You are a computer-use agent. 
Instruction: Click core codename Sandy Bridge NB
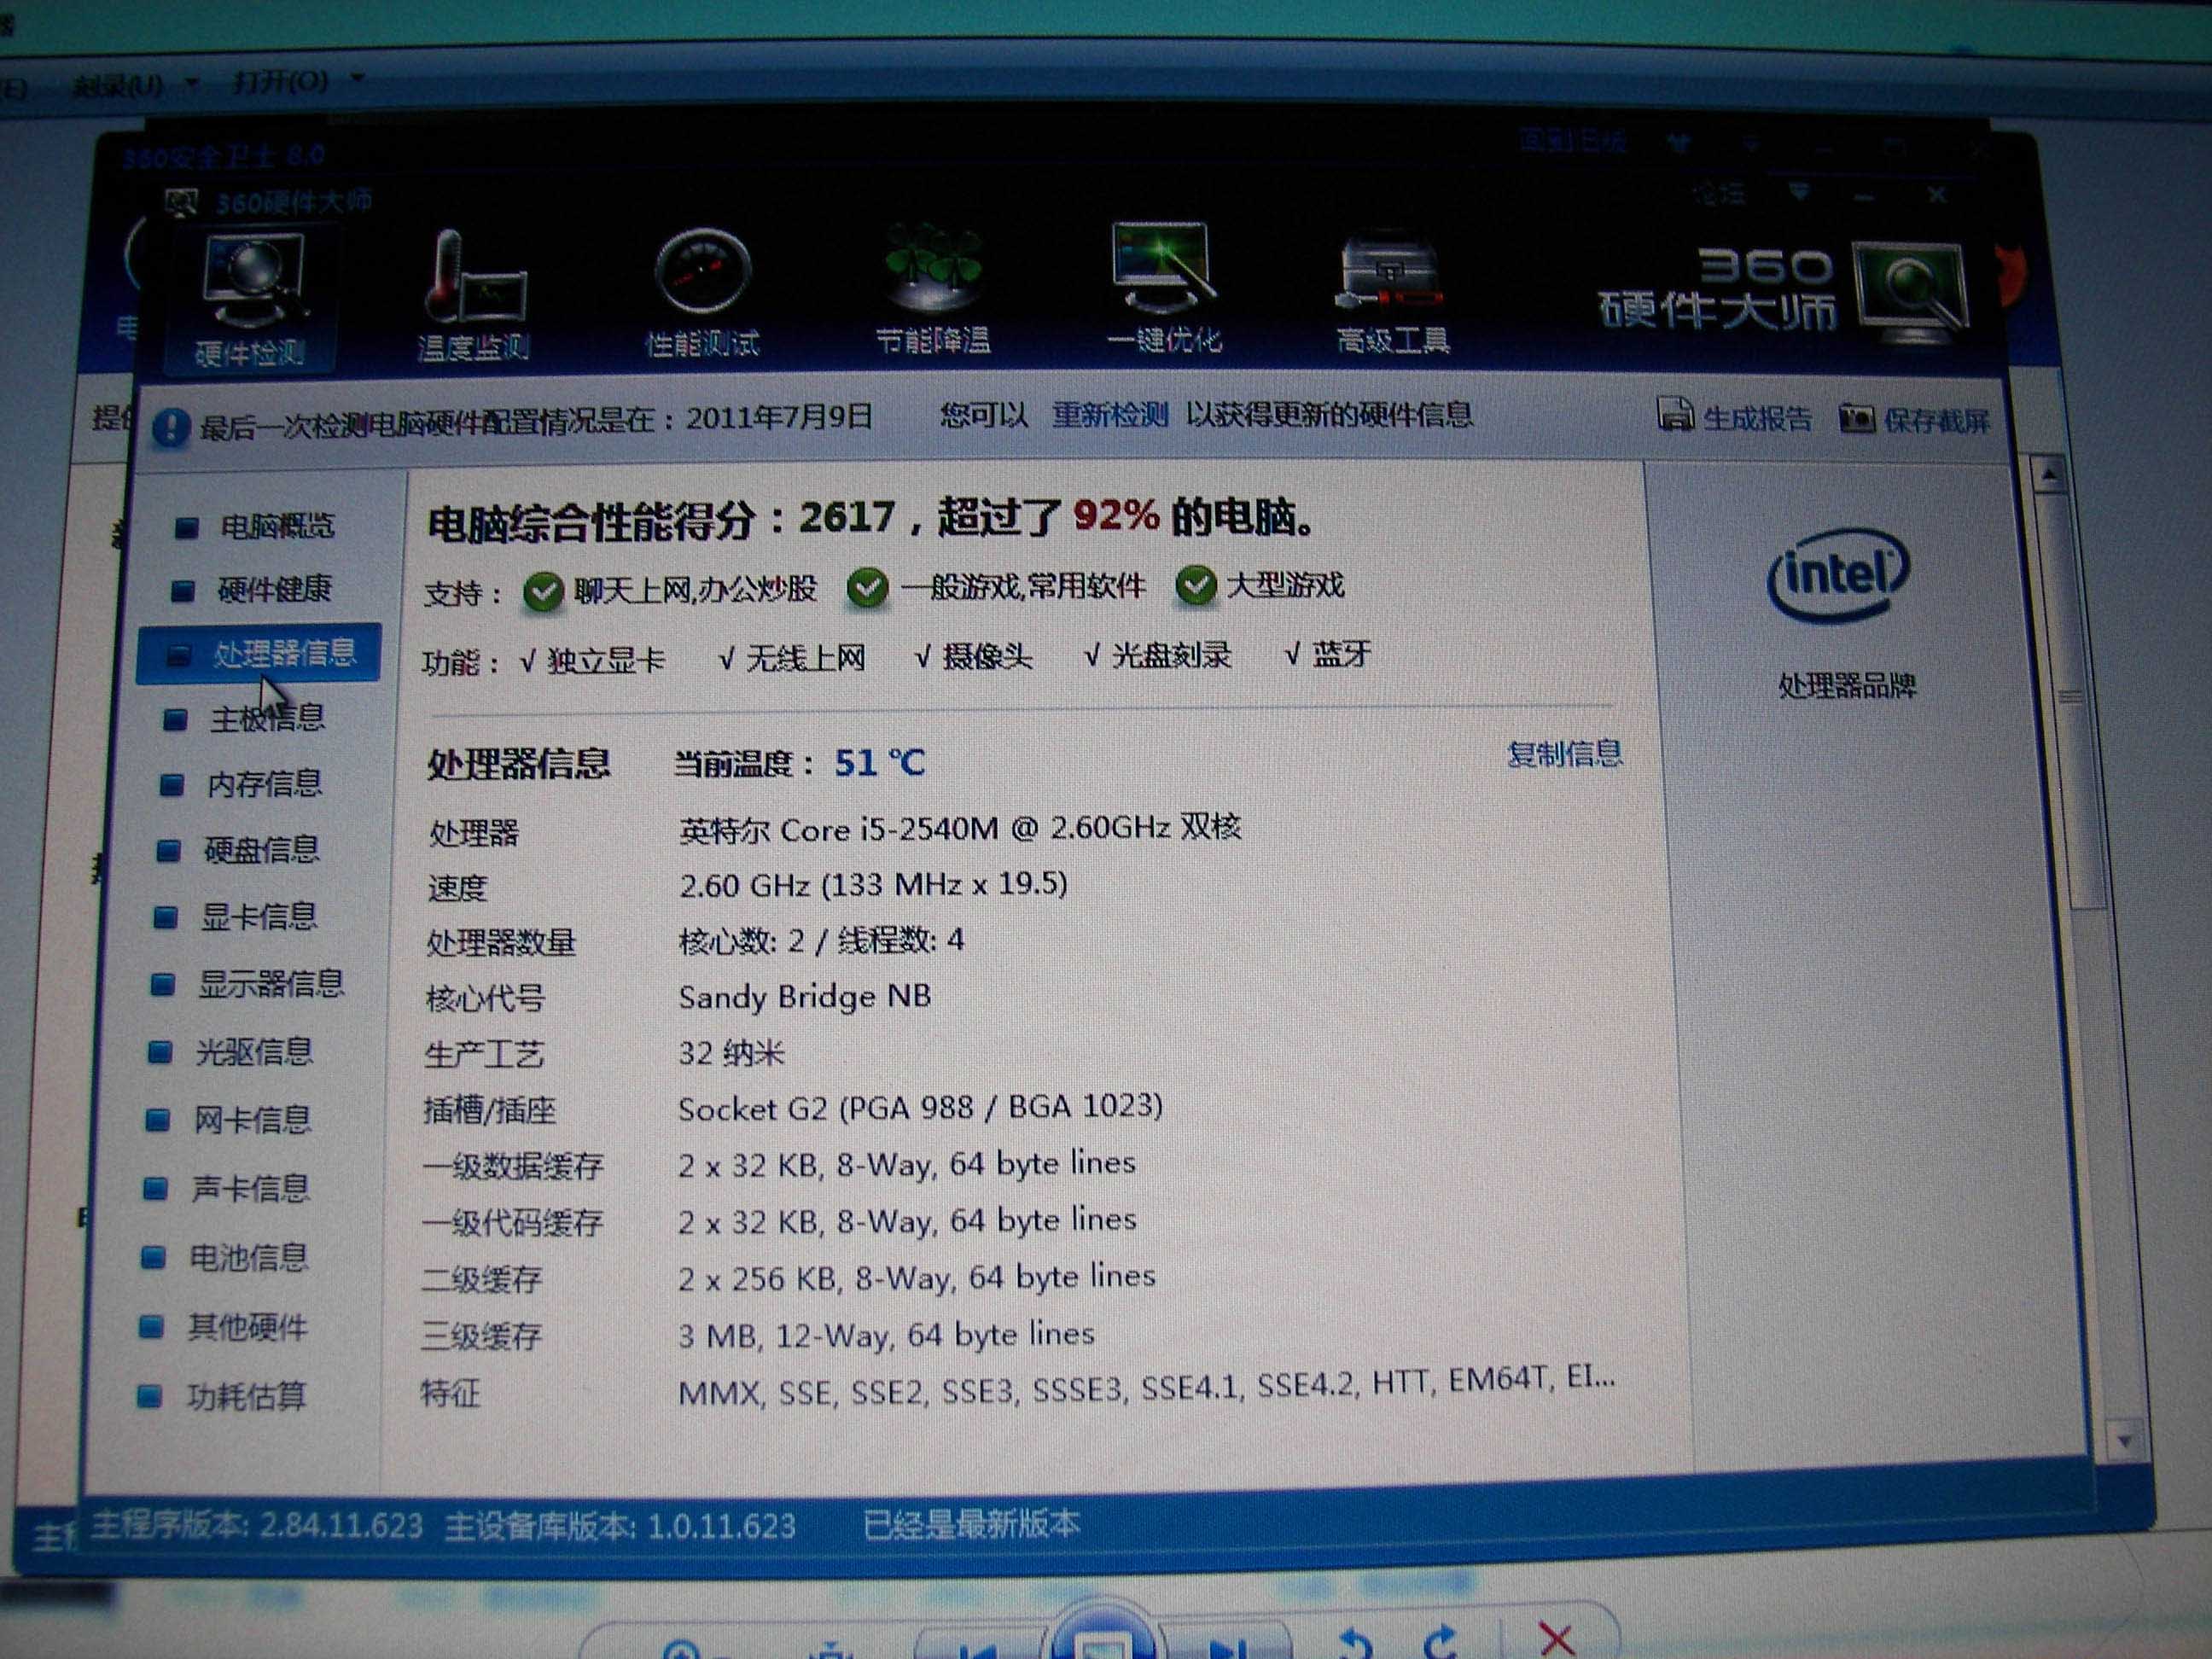804,996
